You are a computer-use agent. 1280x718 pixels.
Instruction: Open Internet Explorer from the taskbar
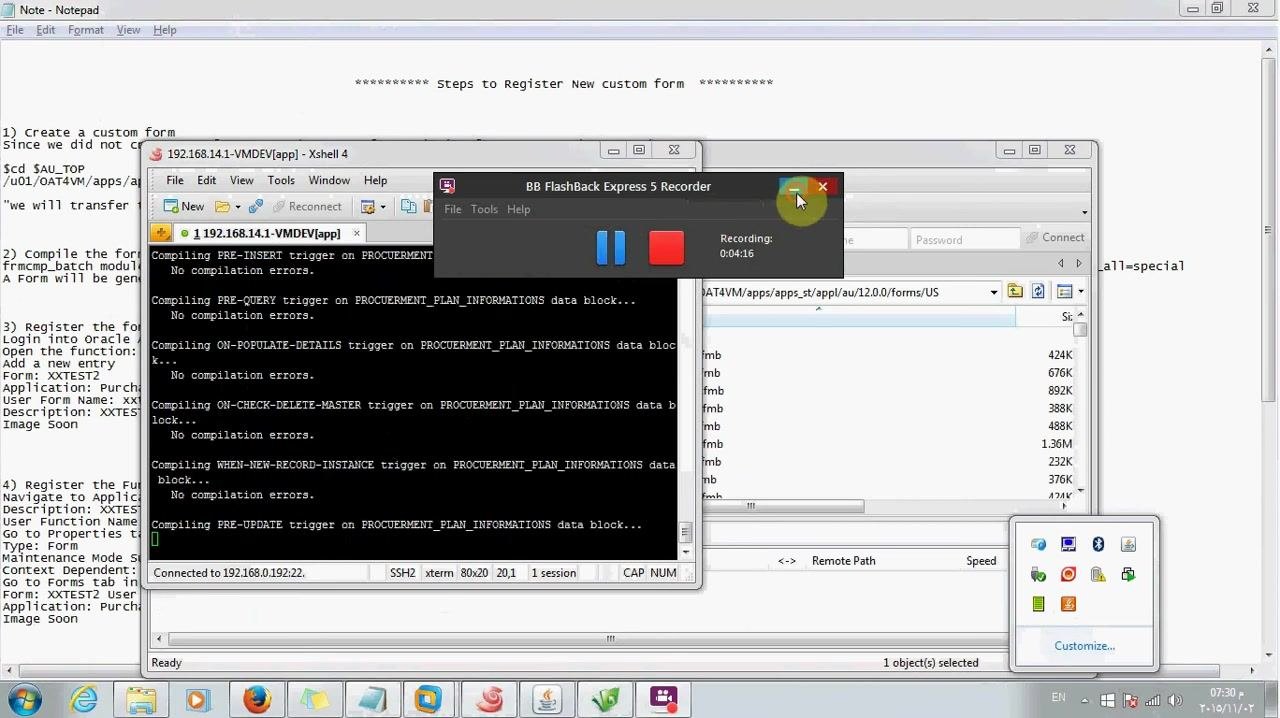[84, 699]
